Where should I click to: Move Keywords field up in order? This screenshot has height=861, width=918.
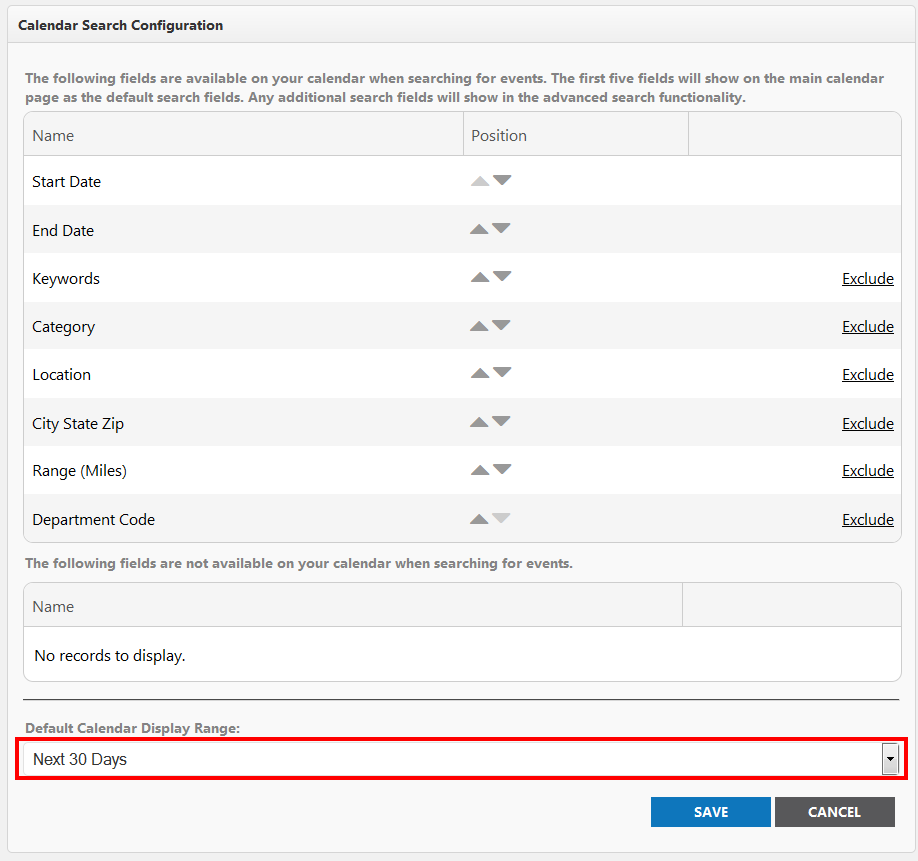click(x=479, y=277)
